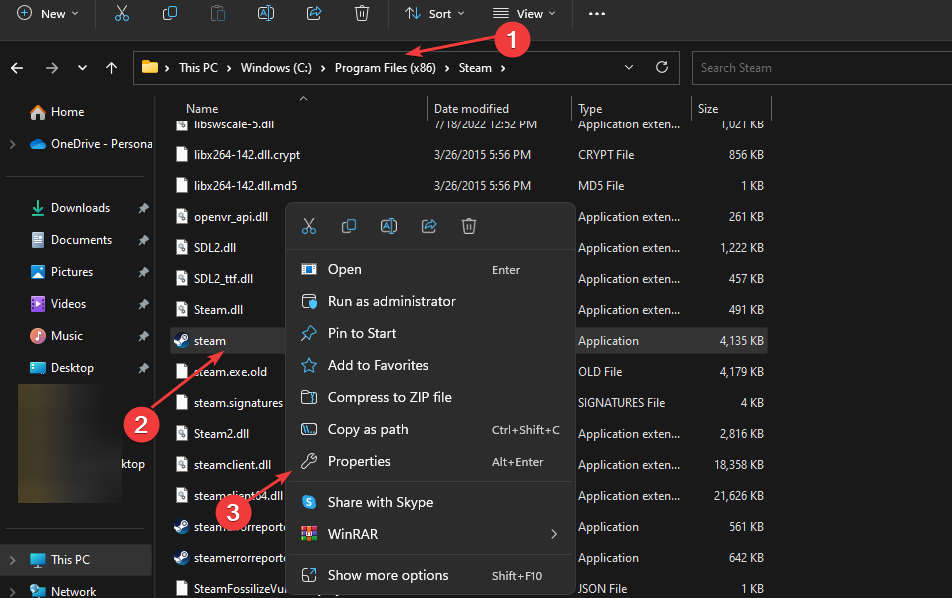Expand the WinRAR submenu arrow
This screenshot has width=952, height=598.
(554, 534)
